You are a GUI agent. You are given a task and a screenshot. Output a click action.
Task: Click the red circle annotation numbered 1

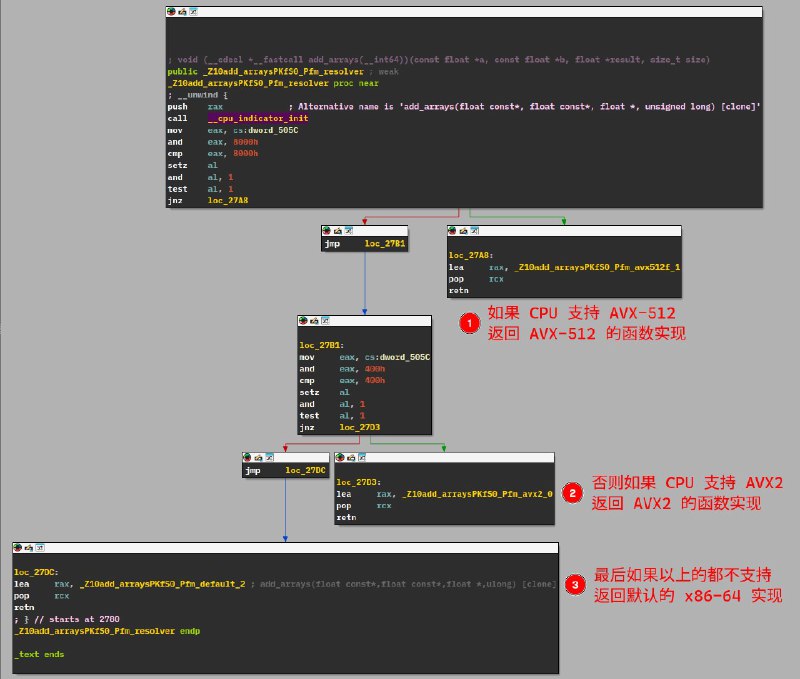pyautogui.click(x=468, y=323)
